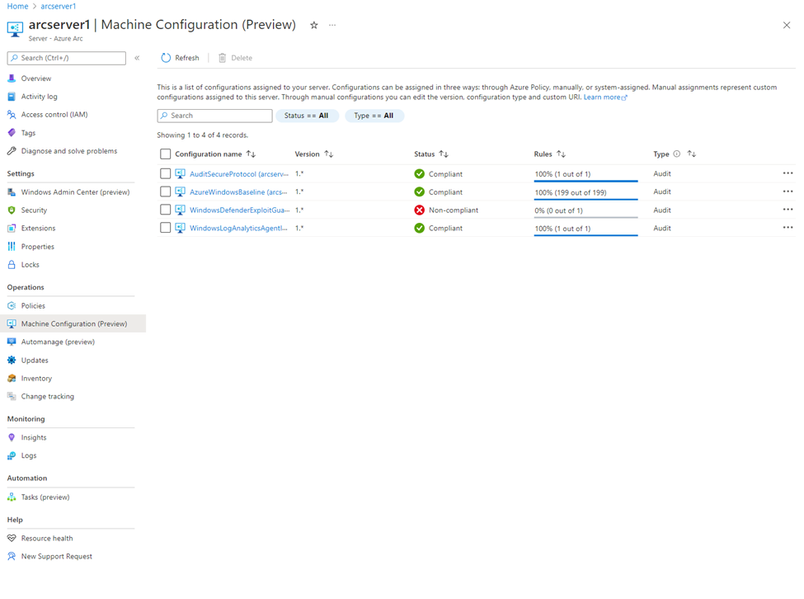
Task: Click the Overview sidebar icon
Action: click(11, 78)
